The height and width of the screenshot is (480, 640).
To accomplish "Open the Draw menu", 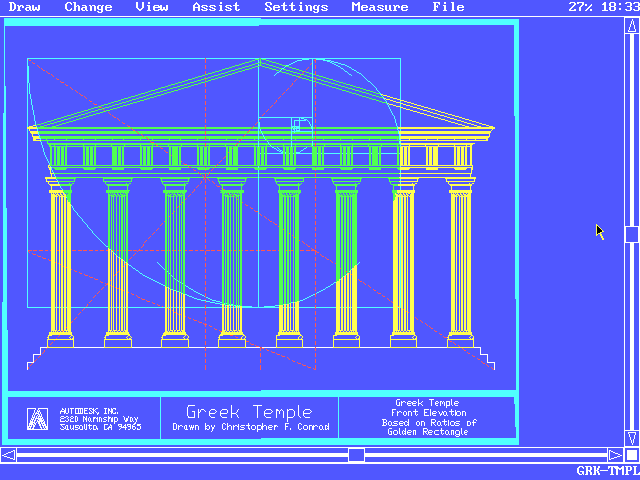I will (x=24, y=7).
